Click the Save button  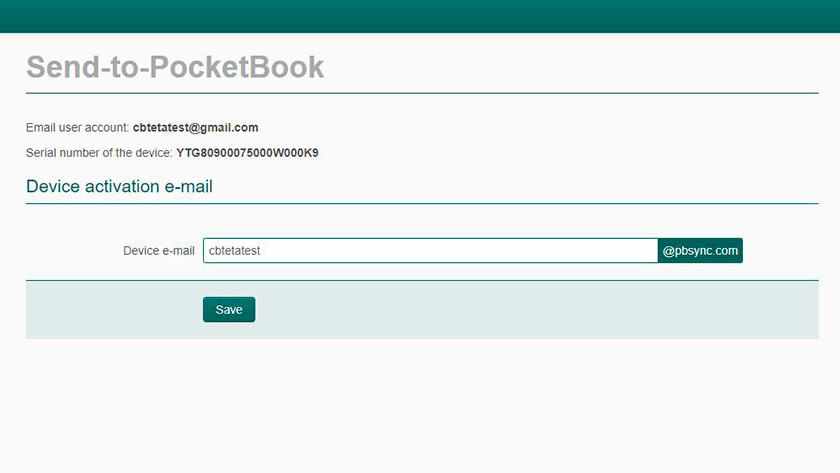229,310
